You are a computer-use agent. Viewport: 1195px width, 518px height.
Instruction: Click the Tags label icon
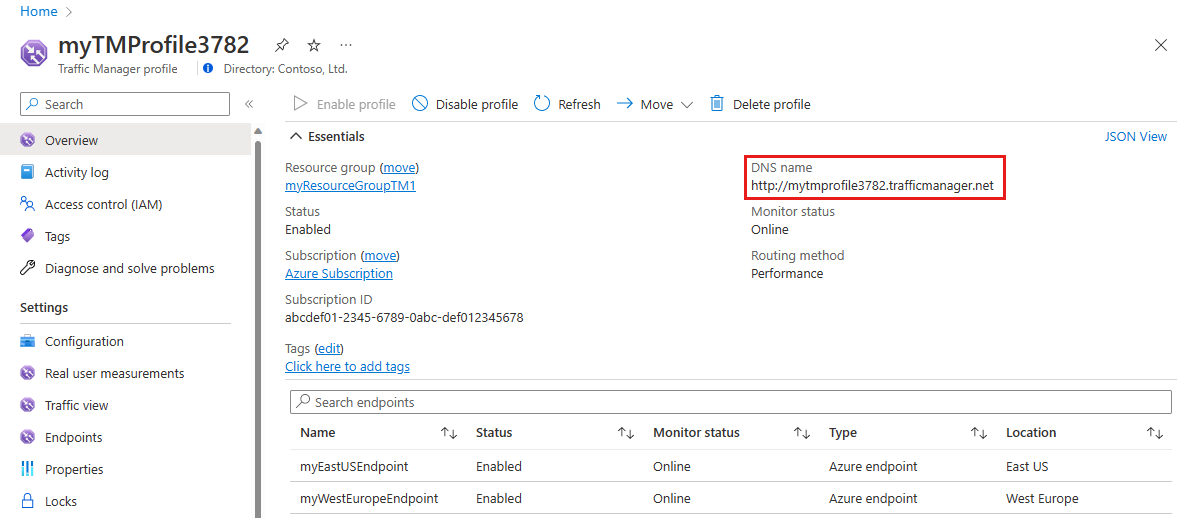pyautogui.click(x=28, y=236)
